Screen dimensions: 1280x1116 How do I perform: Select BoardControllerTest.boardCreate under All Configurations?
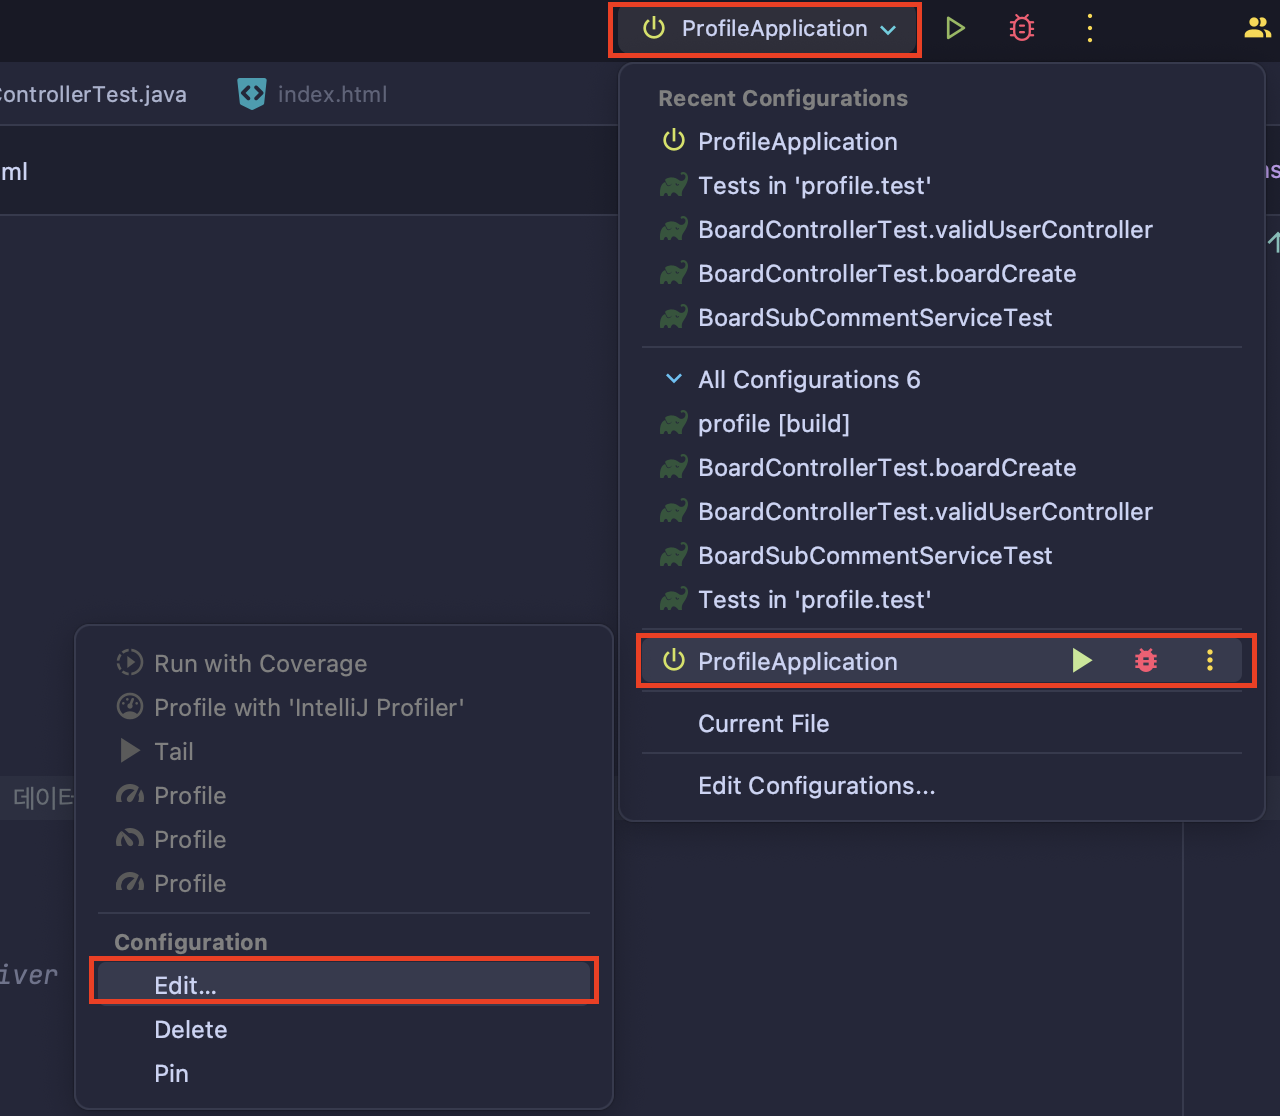tap(941, 467)
